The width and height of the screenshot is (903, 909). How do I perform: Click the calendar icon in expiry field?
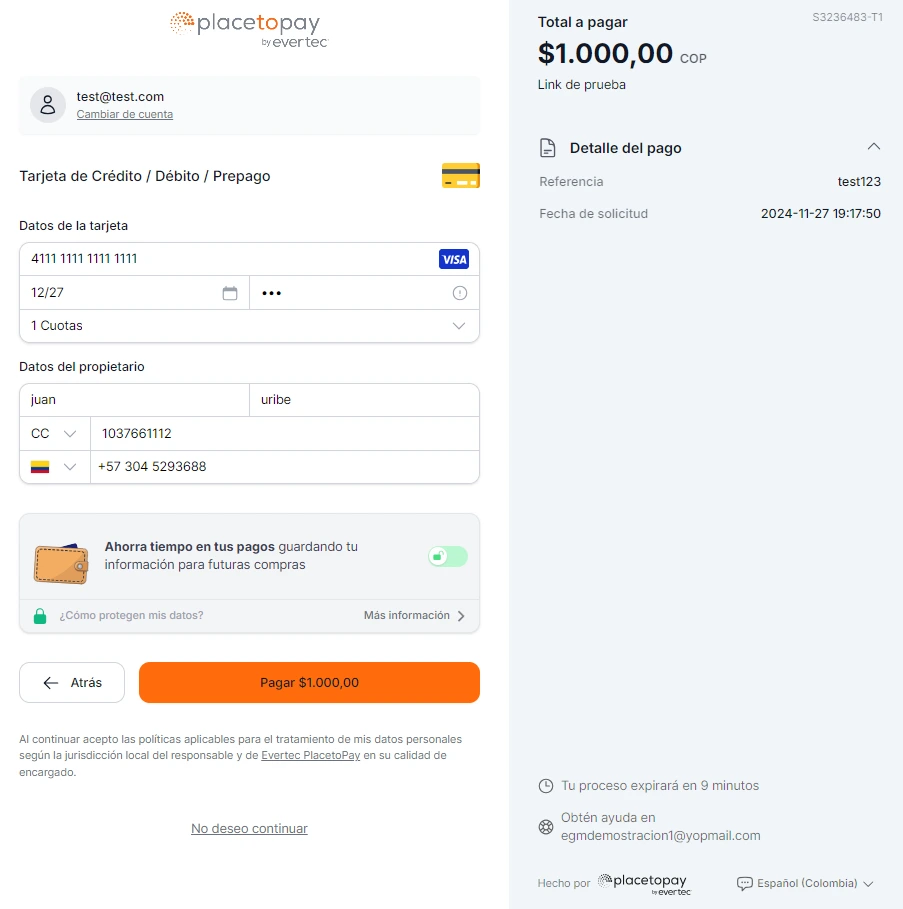click(x=230, y=293)
